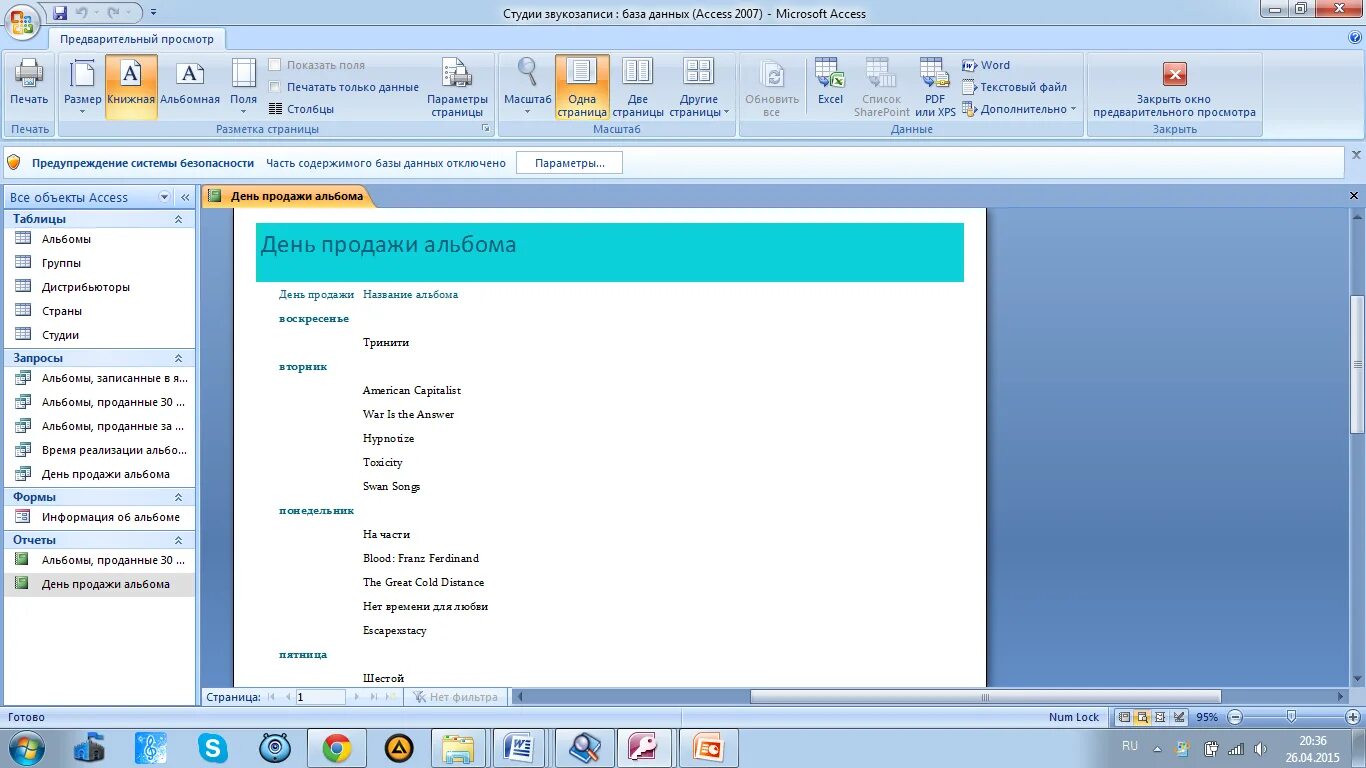Collapse navigation pane with double chevron

[185, 197]
